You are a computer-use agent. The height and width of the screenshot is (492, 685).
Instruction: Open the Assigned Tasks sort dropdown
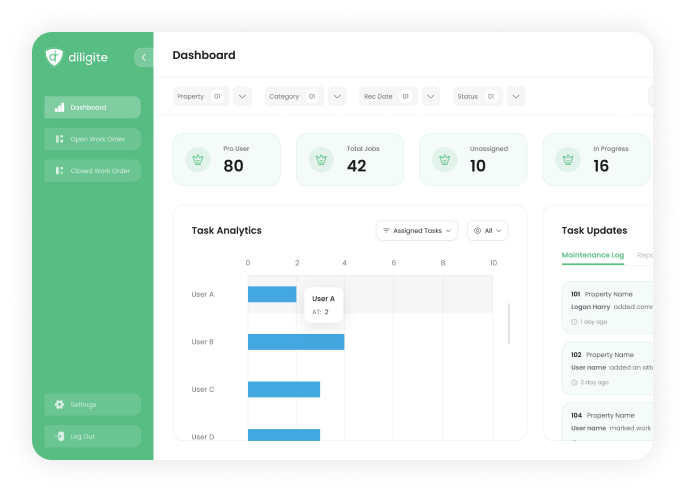click(x=417, y=231)
